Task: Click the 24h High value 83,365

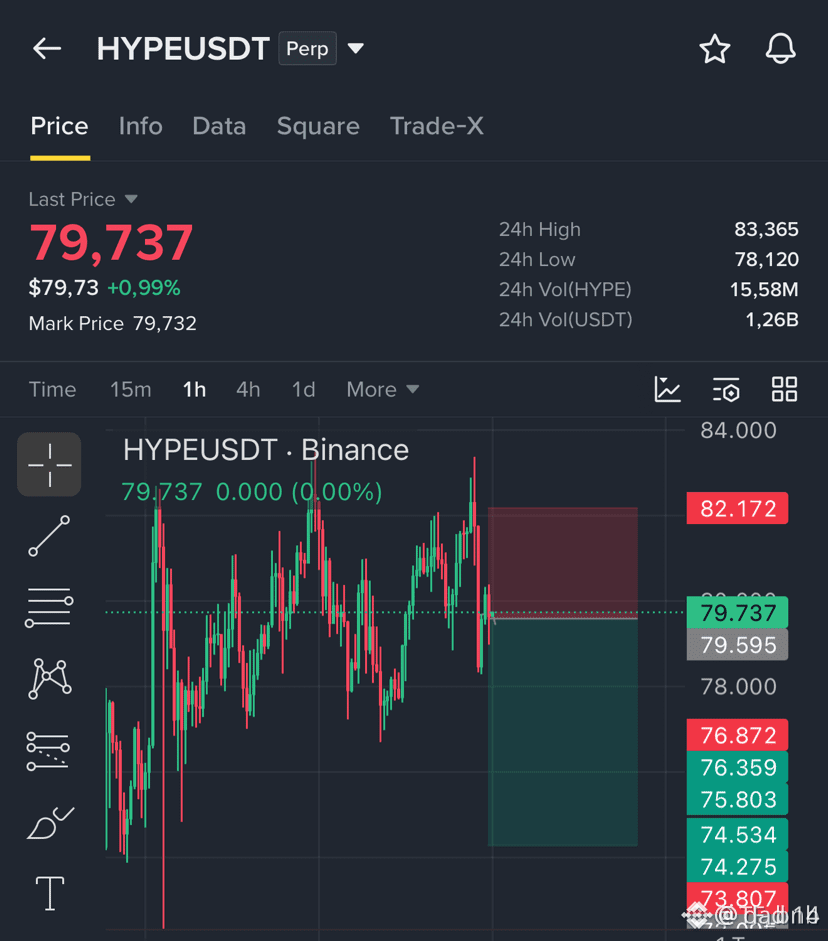Action: pyautogui.click(x=766, y=229)
